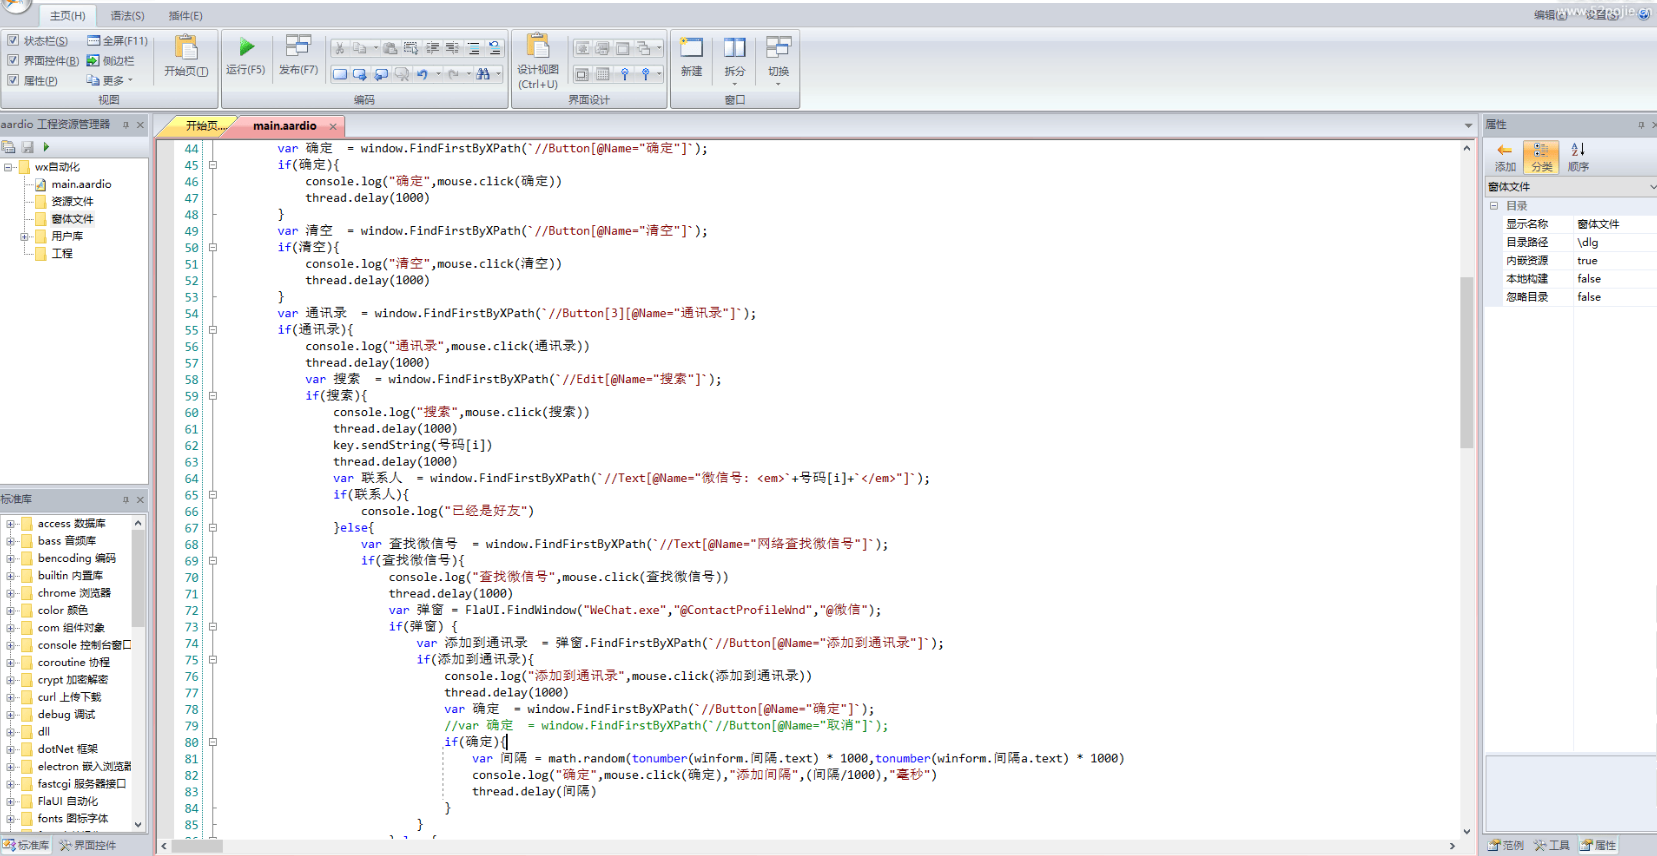Viewport: 1657px width, 856px height.
Task: Click 全屏(F11) fullscreen button
Action: [x=117, y=41]
